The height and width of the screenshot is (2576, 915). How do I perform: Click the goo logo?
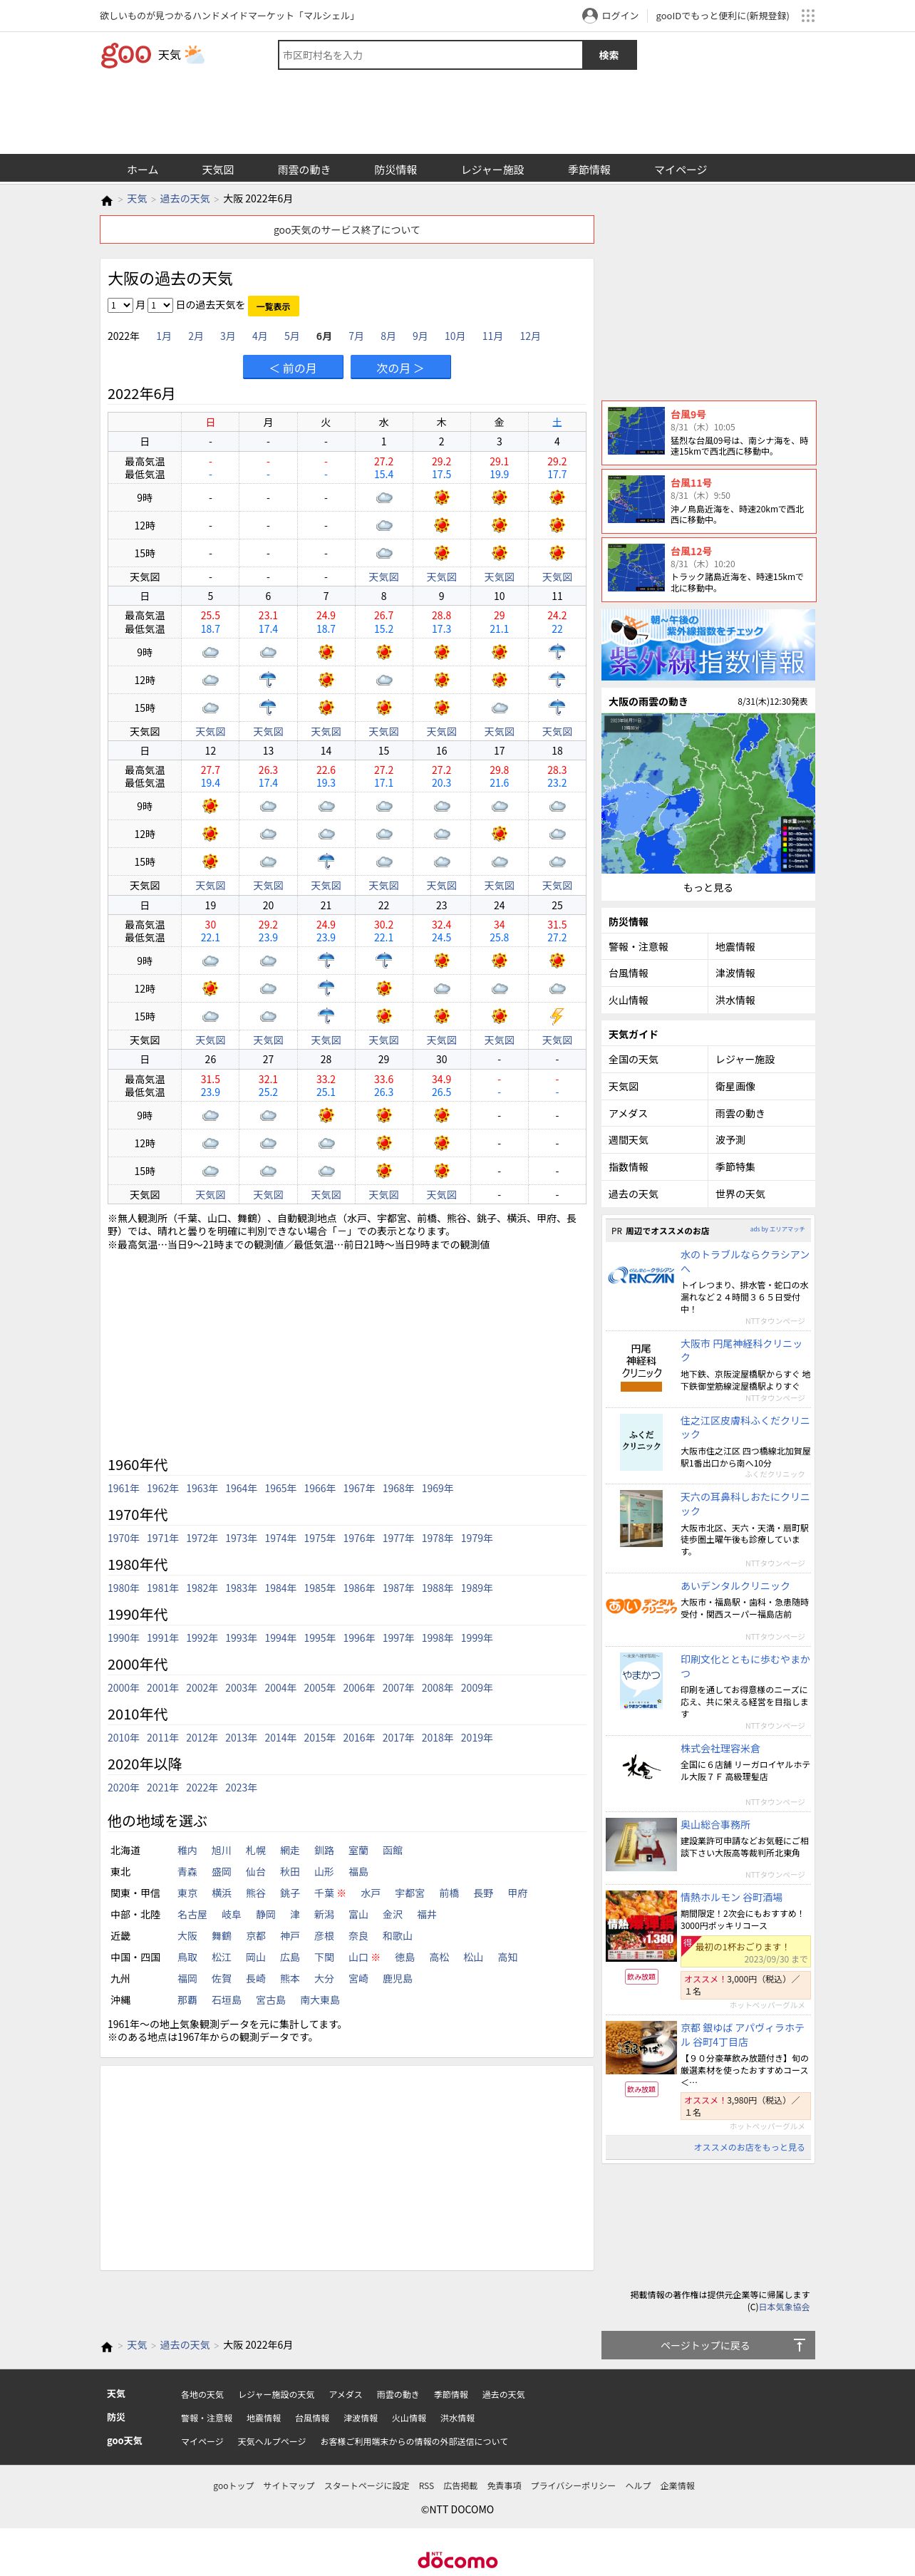tap(126, 55)
